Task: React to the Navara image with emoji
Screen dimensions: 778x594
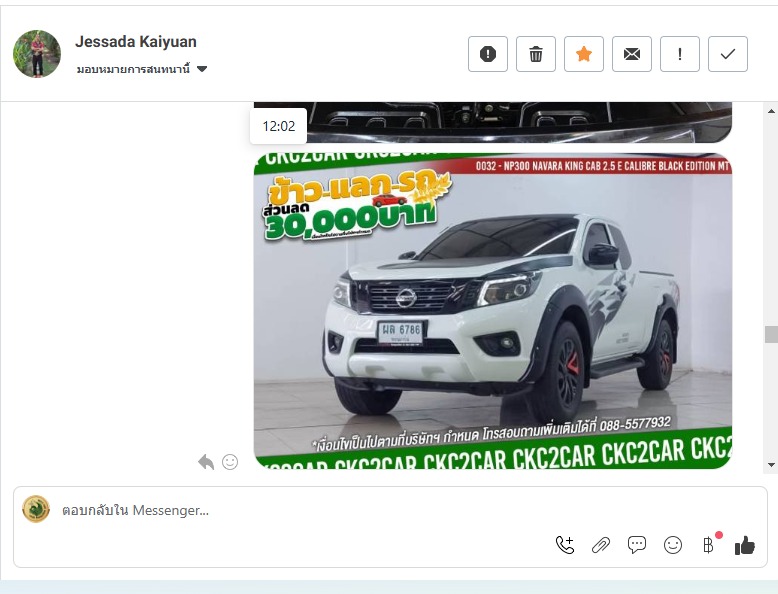Action: 230,462
